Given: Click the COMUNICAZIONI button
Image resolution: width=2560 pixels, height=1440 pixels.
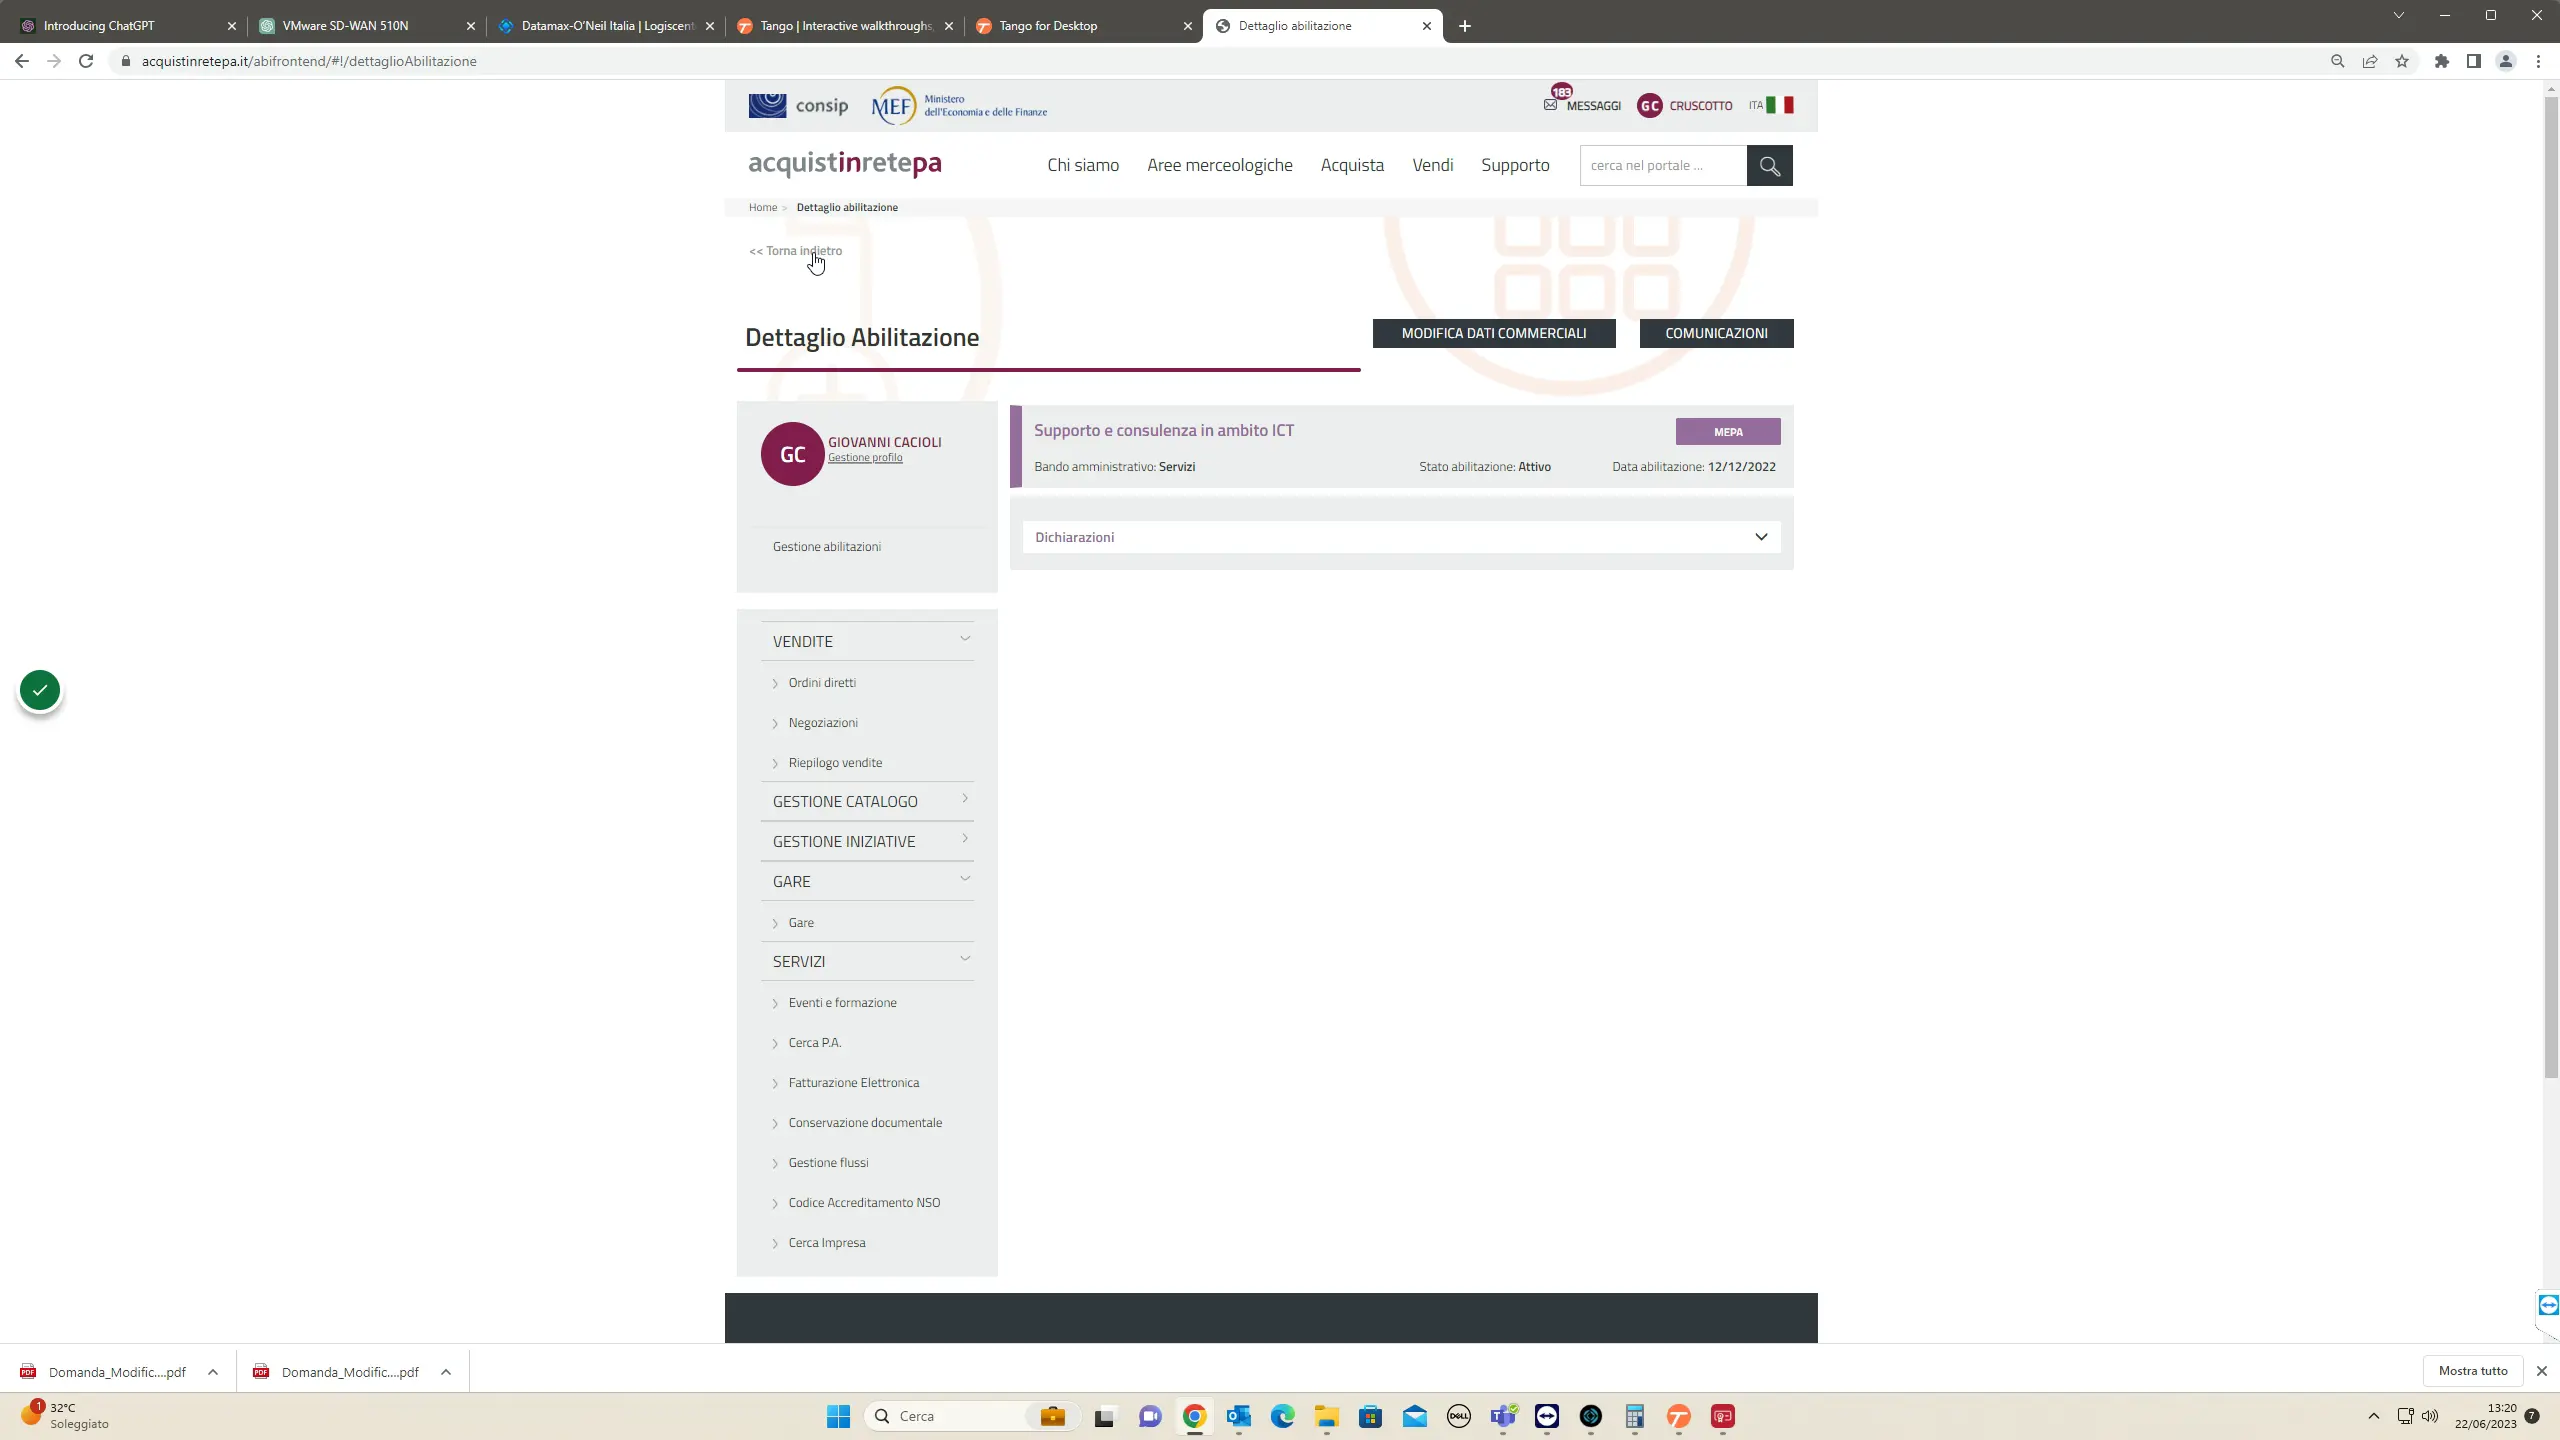Looking at the screenshot, I should pos(1716,333).
